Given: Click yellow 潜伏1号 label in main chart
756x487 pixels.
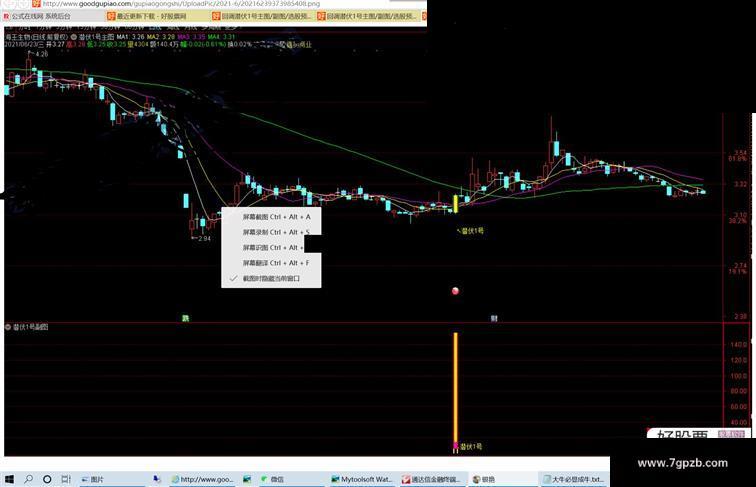Looking at the screenshot, I should point(472,231).
